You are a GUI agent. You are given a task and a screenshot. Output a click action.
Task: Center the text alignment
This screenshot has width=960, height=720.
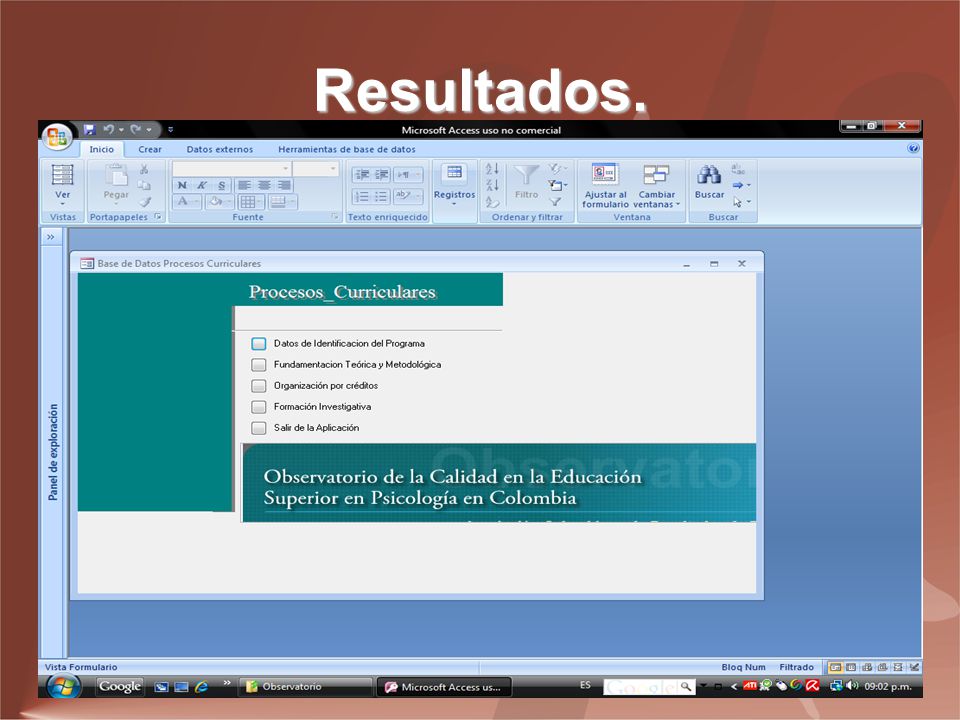[264, 186]
